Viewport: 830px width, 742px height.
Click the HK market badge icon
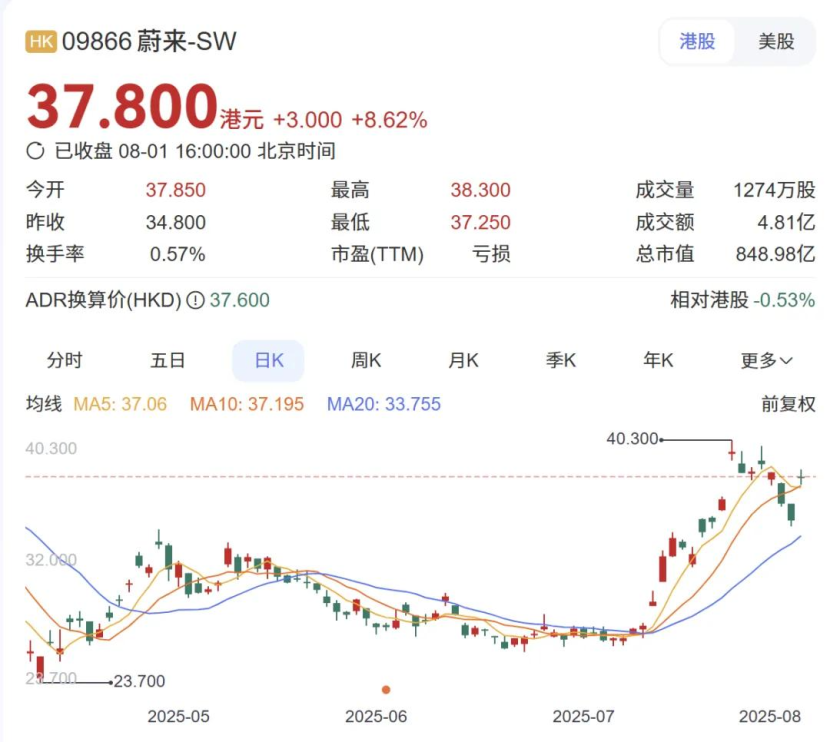coord(40,42)
